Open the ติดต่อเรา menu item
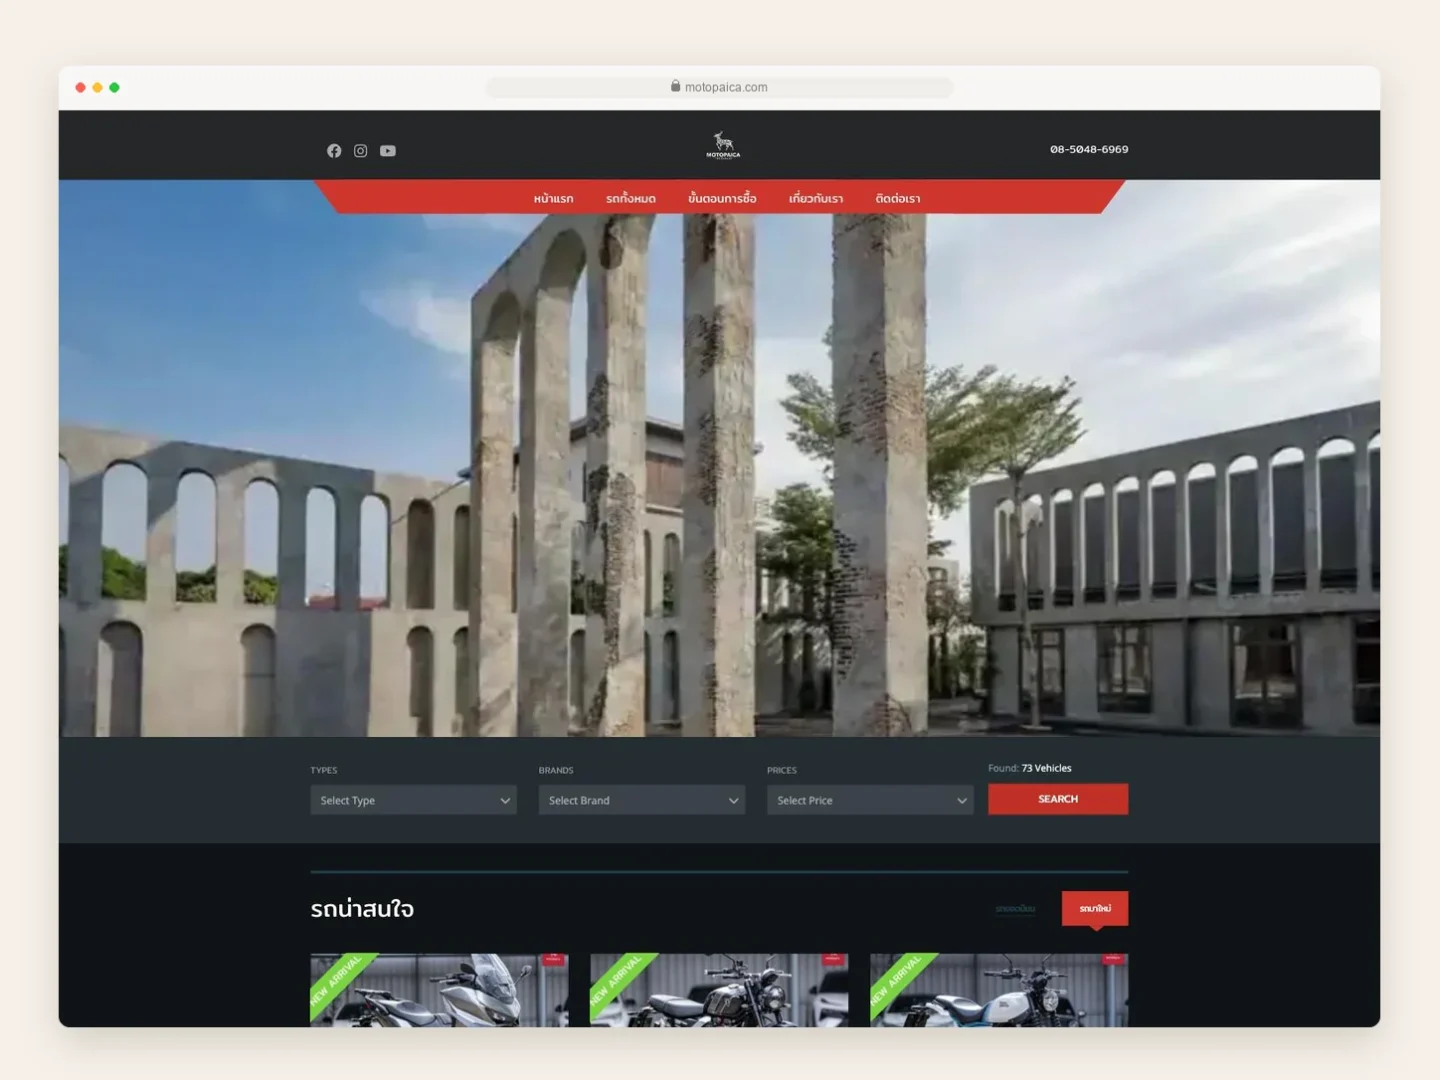 [x=898, y=198]
